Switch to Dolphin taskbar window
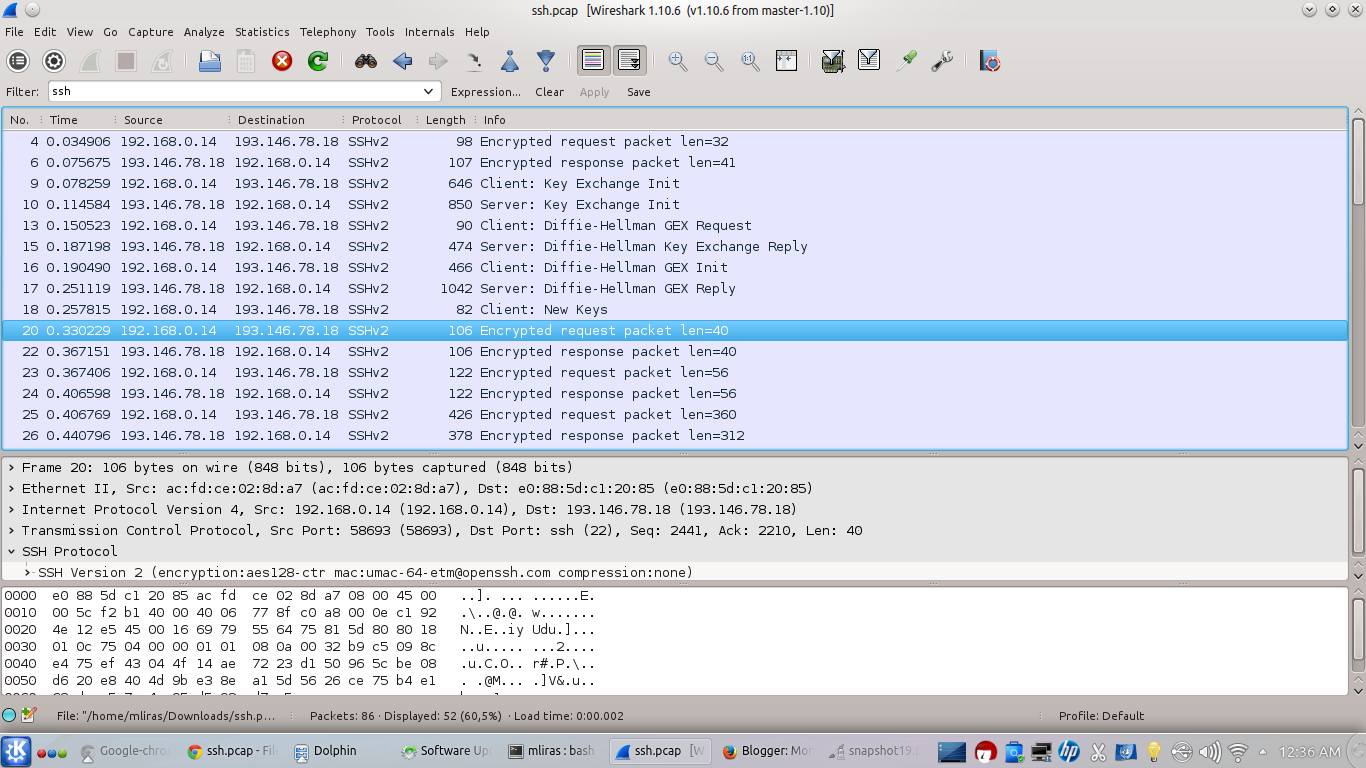Screen dimensions: 1366x768 334,751
